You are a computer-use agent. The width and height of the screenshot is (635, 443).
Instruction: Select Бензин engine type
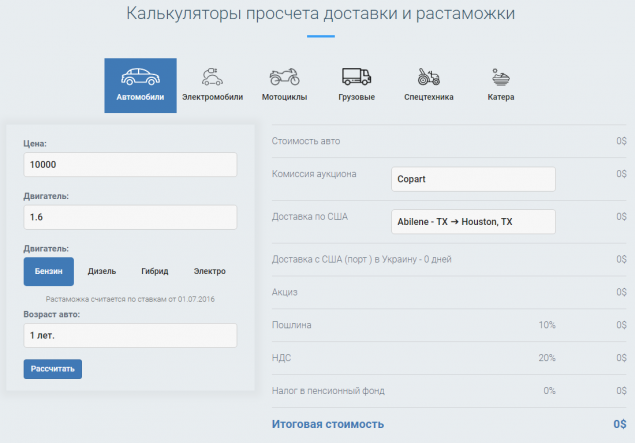[49, 271]
